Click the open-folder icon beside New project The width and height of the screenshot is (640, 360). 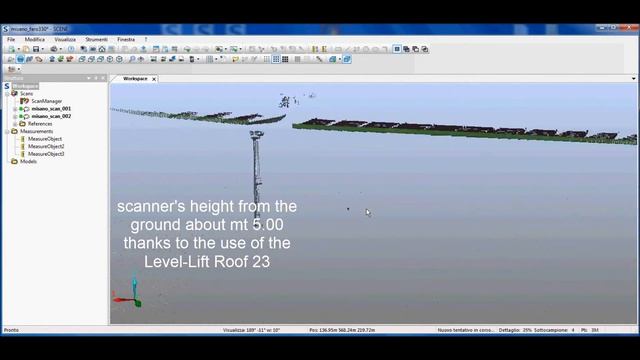click(26, 49)
